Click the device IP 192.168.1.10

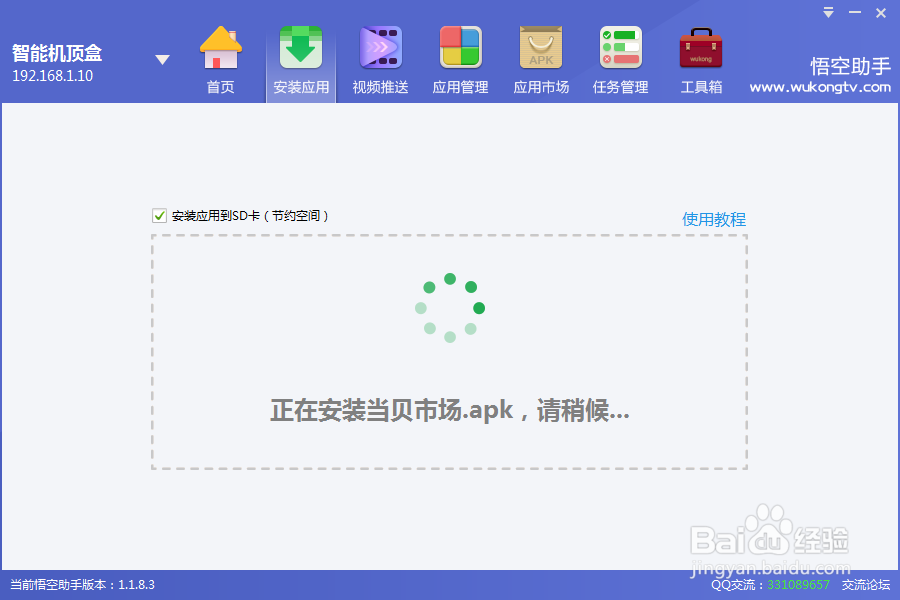click(x=52, y=76)
